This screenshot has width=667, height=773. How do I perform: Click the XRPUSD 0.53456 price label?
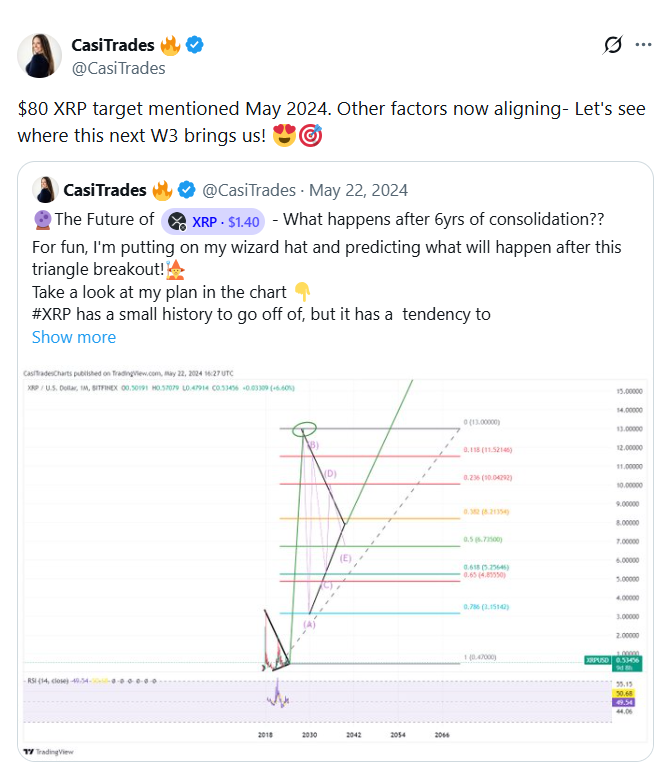pos(626,661)
